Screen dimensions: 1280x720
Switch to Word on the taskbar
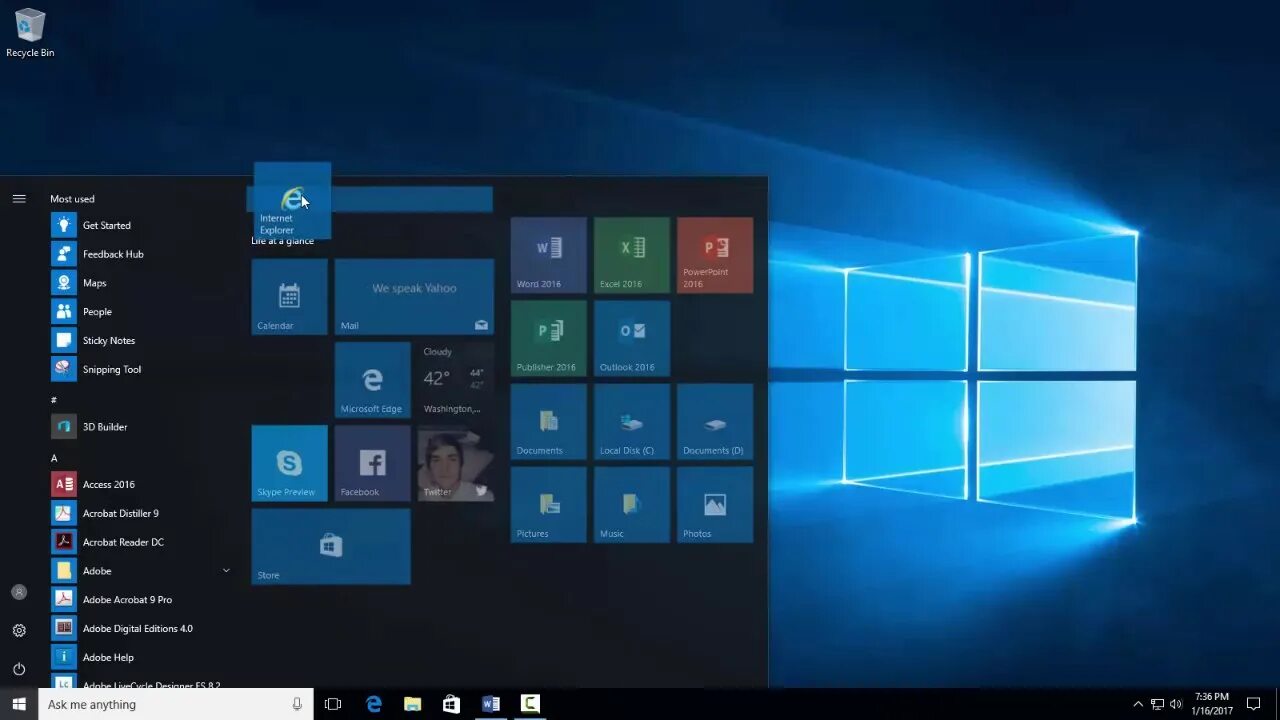490,704
